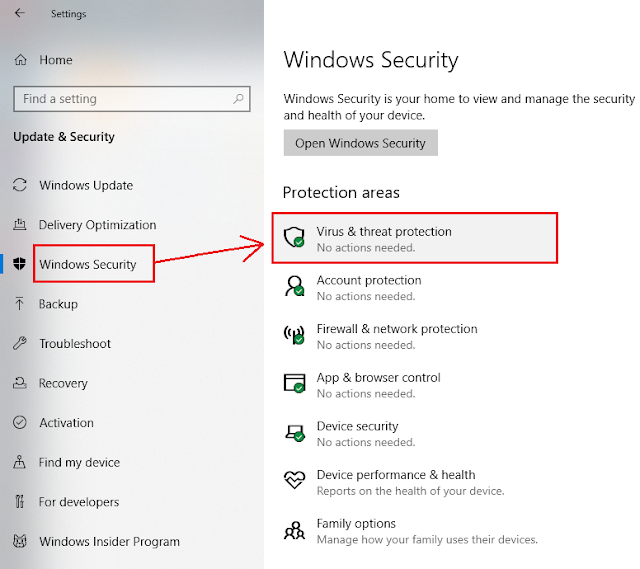Click 'Reports on the health of your device.'

pyautogui.click(x=411, y=491)
